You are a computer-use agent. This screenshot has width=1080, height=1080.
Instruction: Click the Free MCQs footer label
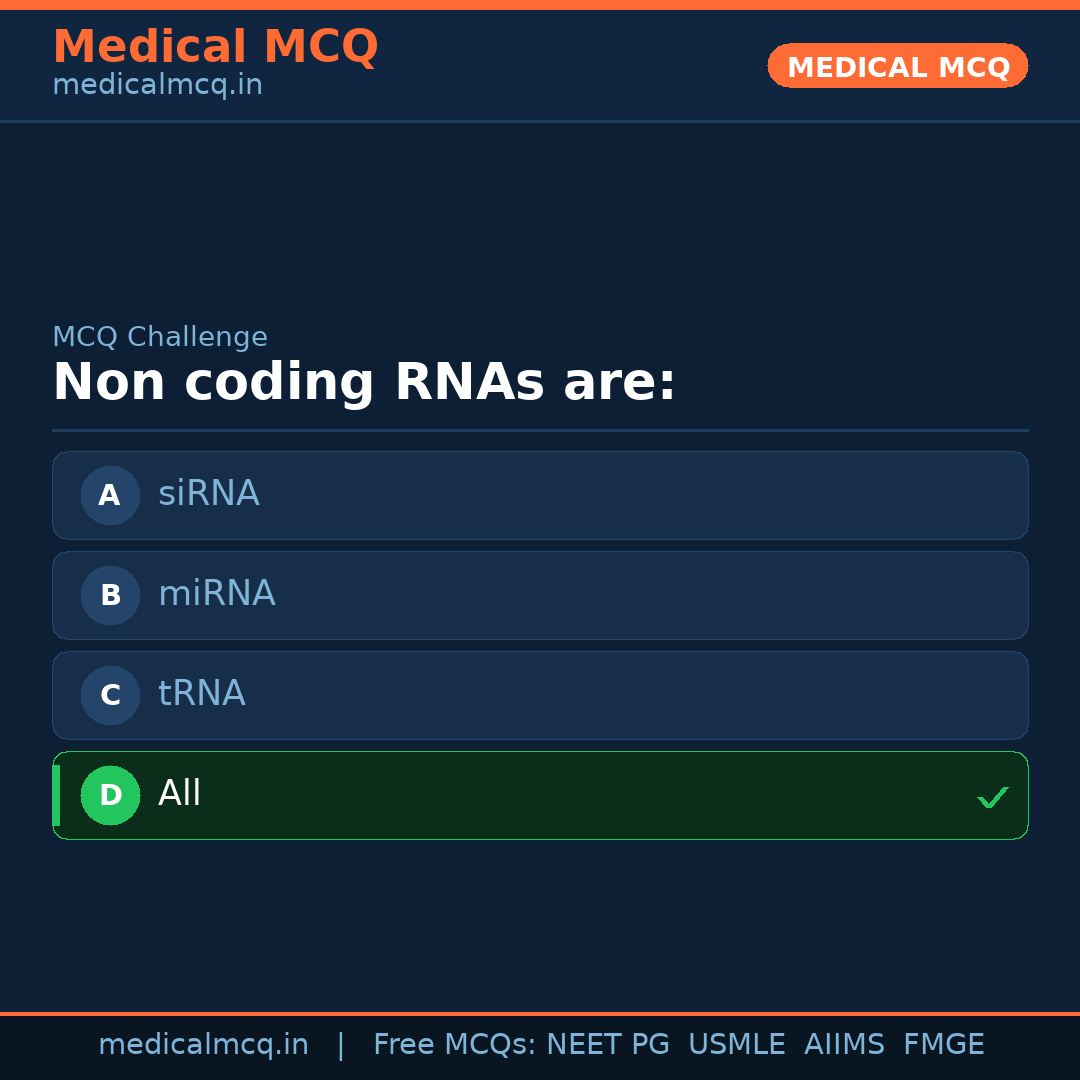click(454, 1045)
